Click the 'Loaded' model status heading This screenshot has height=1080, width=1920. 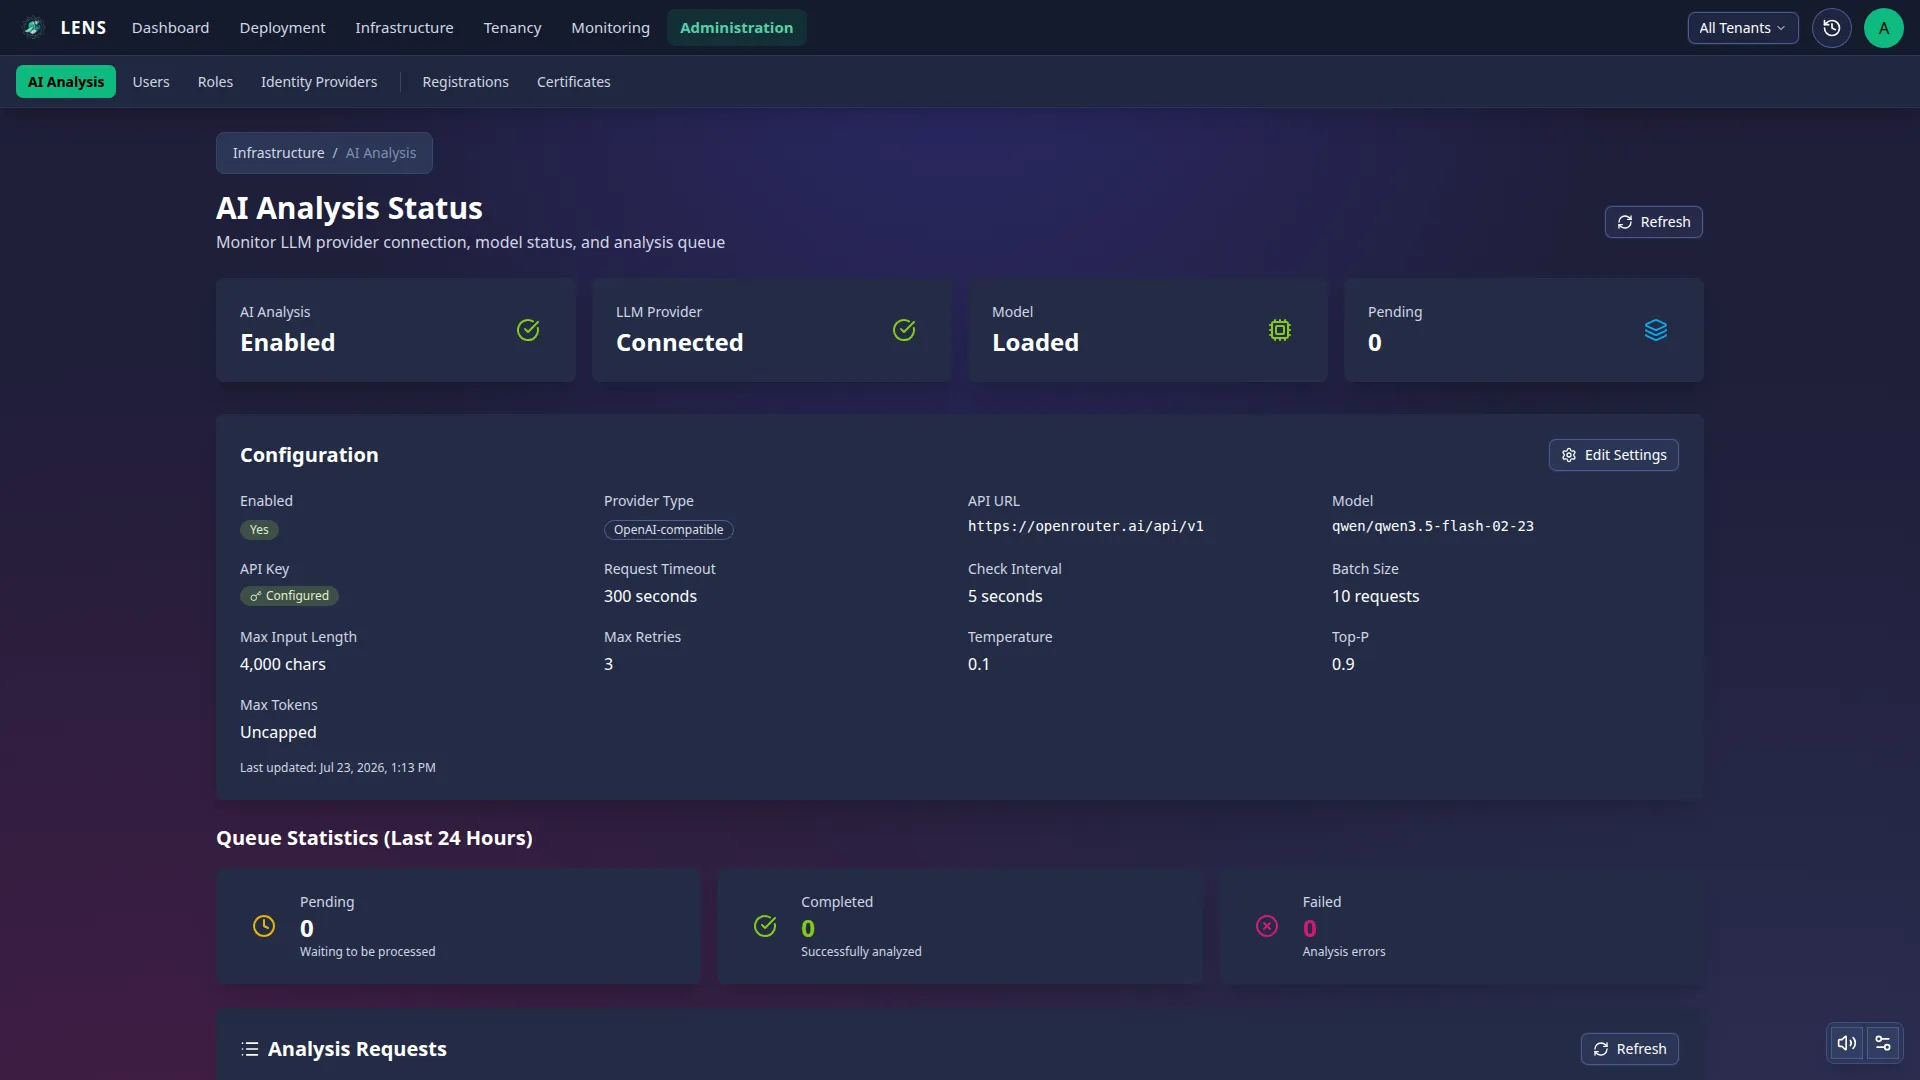(1035, 343)
